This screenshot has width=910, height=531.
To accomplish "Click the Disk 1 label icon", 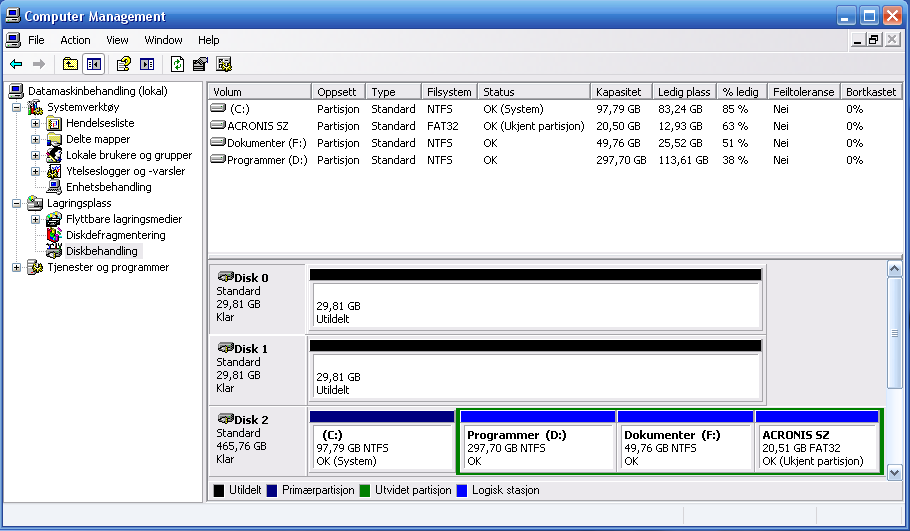I will [225, 348].
